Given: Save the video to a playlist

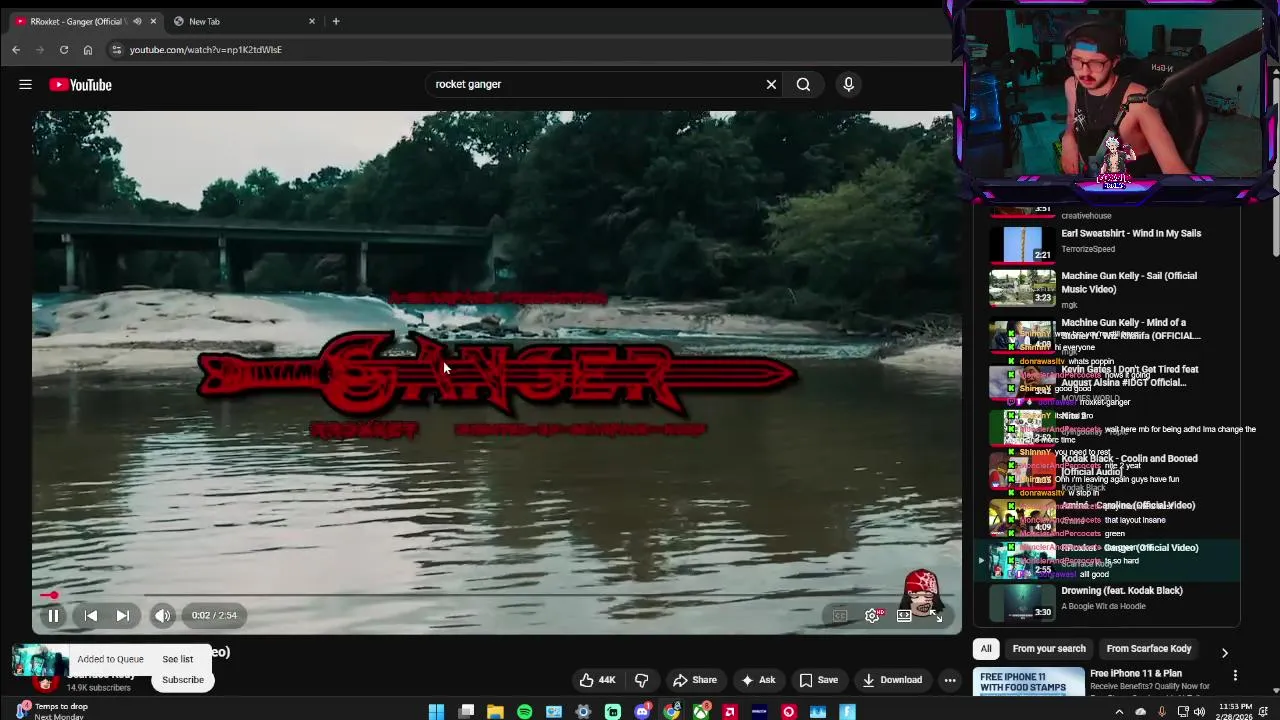Looking at the screenshot, I should click(x=818, y=680).
